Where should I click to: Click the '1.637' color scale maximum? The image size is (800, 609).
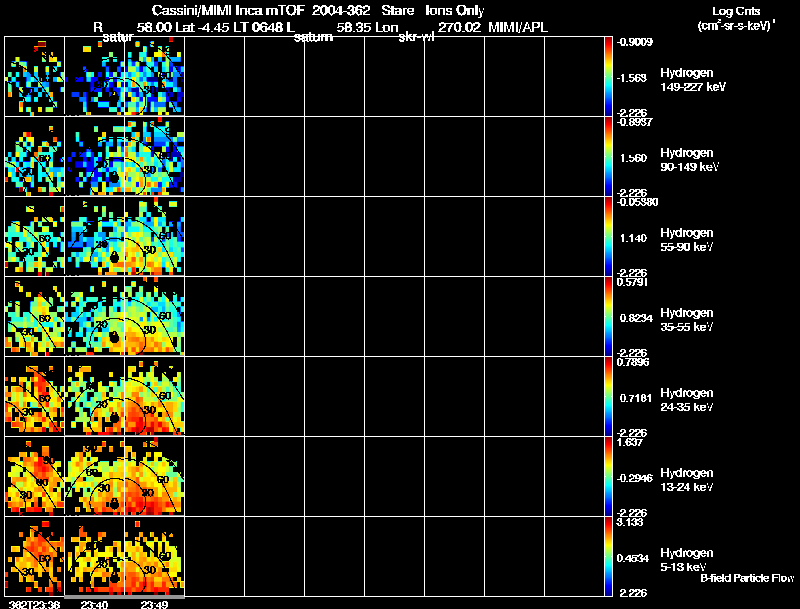click(630, 442)
